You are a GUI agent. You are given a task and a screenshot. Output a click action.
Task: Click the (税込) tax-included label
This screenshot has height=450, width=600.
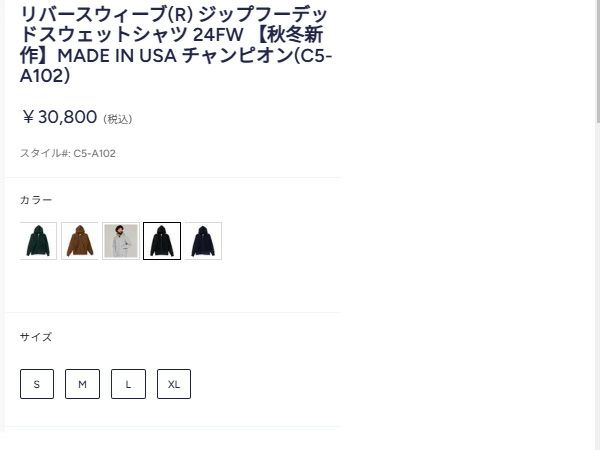(118, 119)
